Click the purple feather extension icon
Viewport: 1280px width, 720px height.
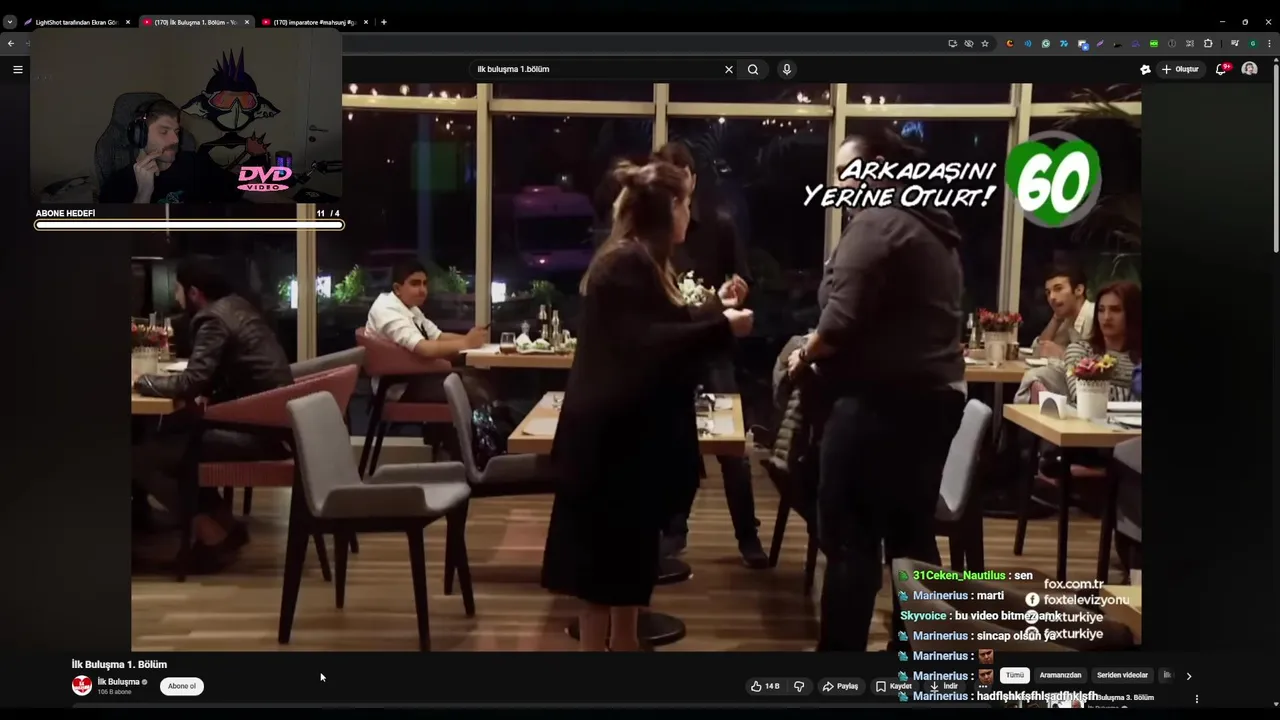1100,43
